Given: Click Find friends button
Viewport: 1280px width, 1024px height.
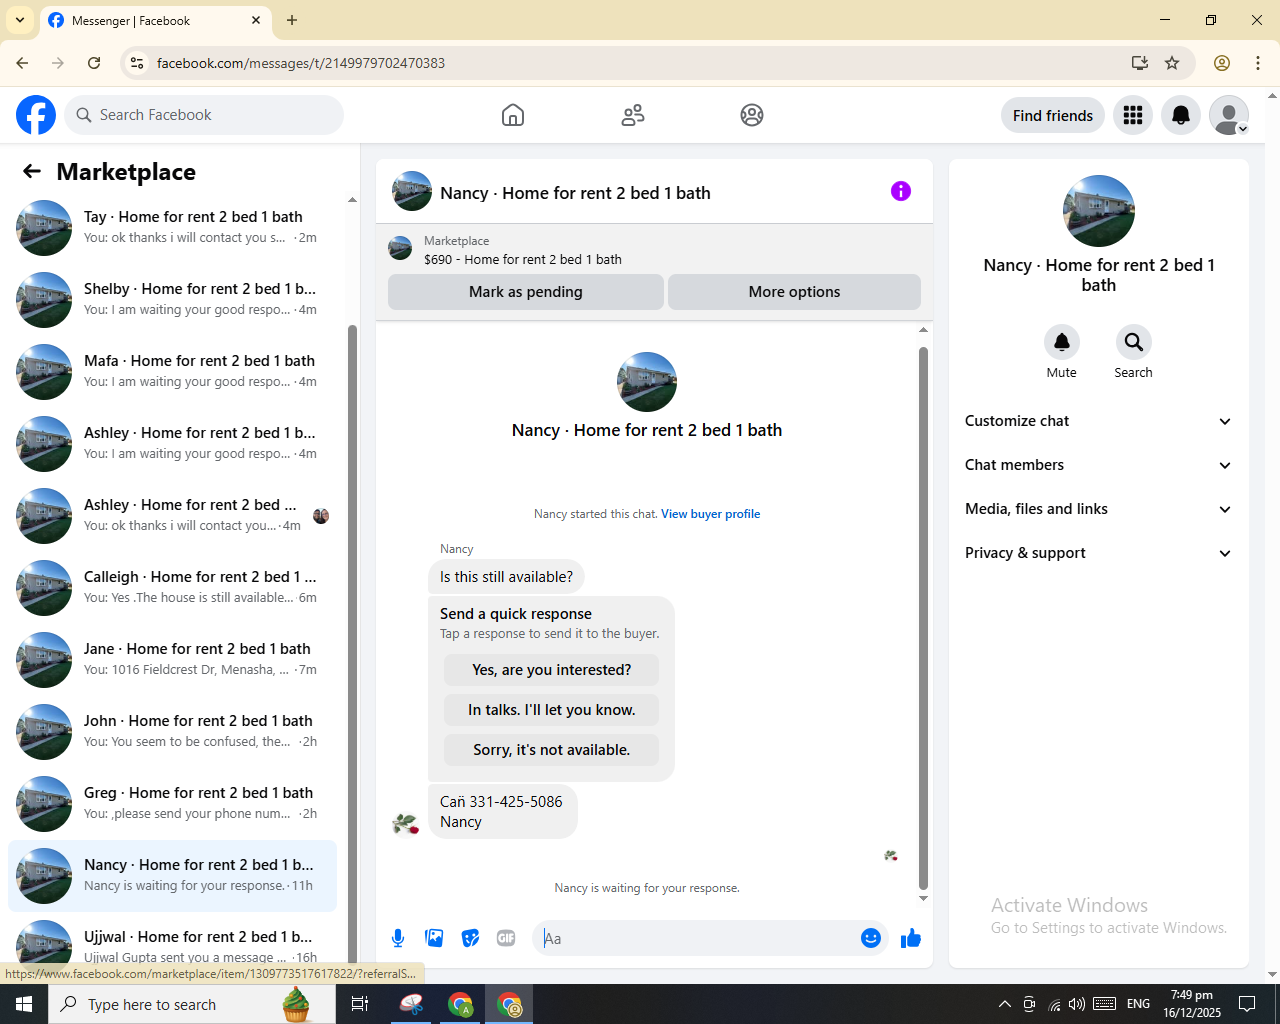Looking at the screenshot, I should tap(1053, 116).
